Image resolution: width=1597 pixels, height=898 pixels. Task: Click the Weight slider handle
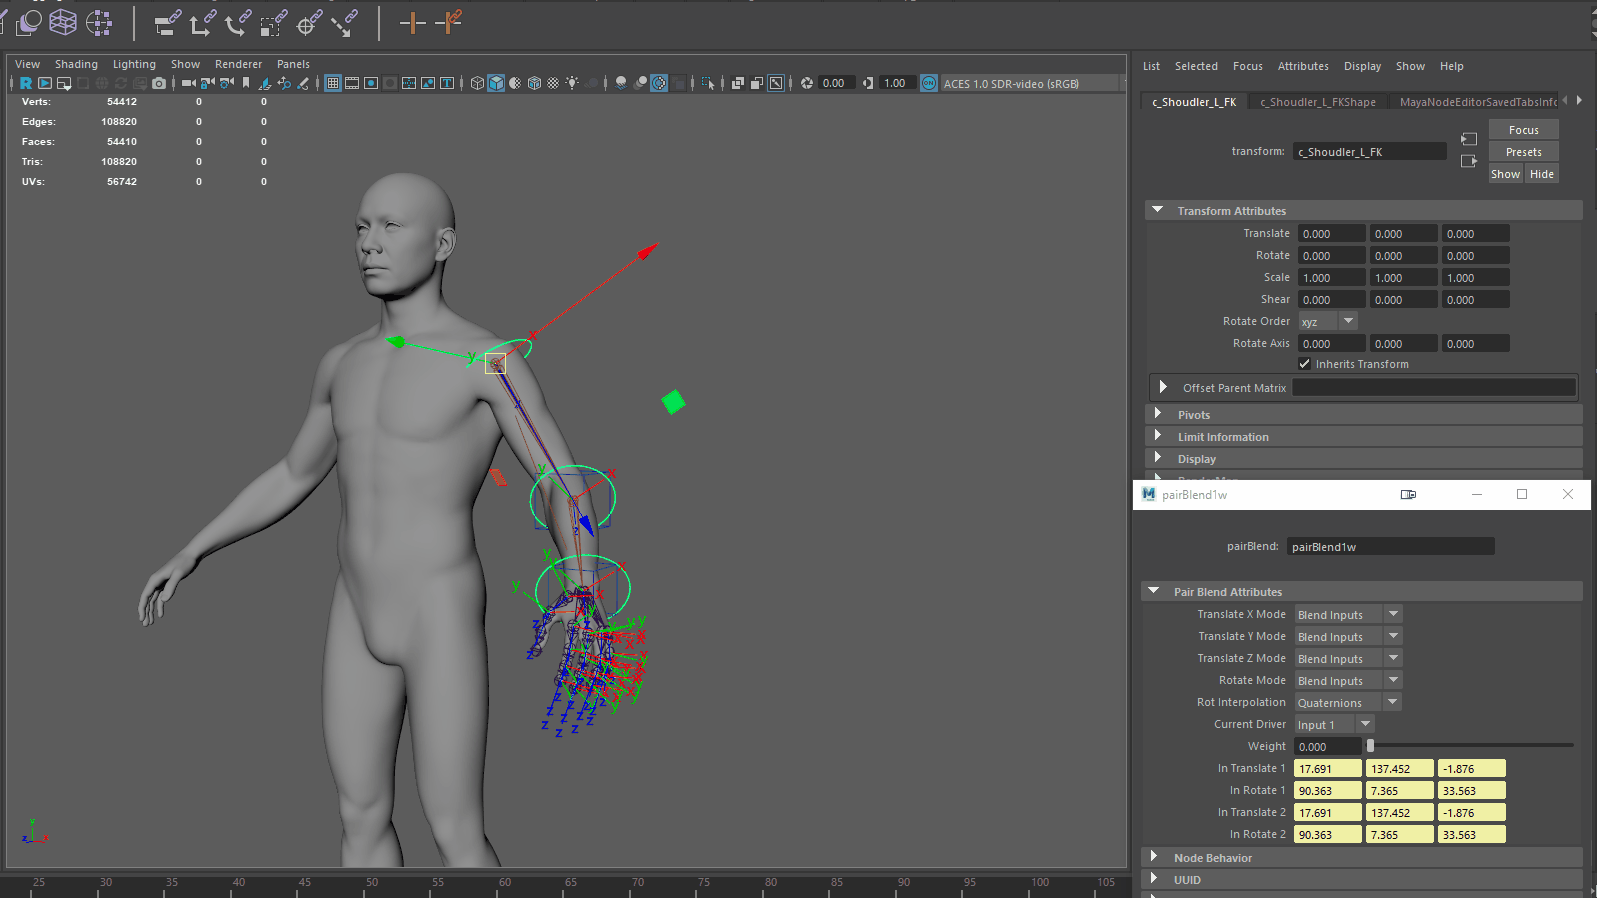pos(1370,745)
